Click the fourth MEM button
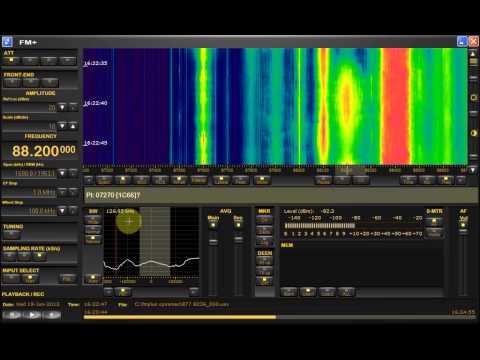This screenshot has height=360, width=480. tap(347, 292)
